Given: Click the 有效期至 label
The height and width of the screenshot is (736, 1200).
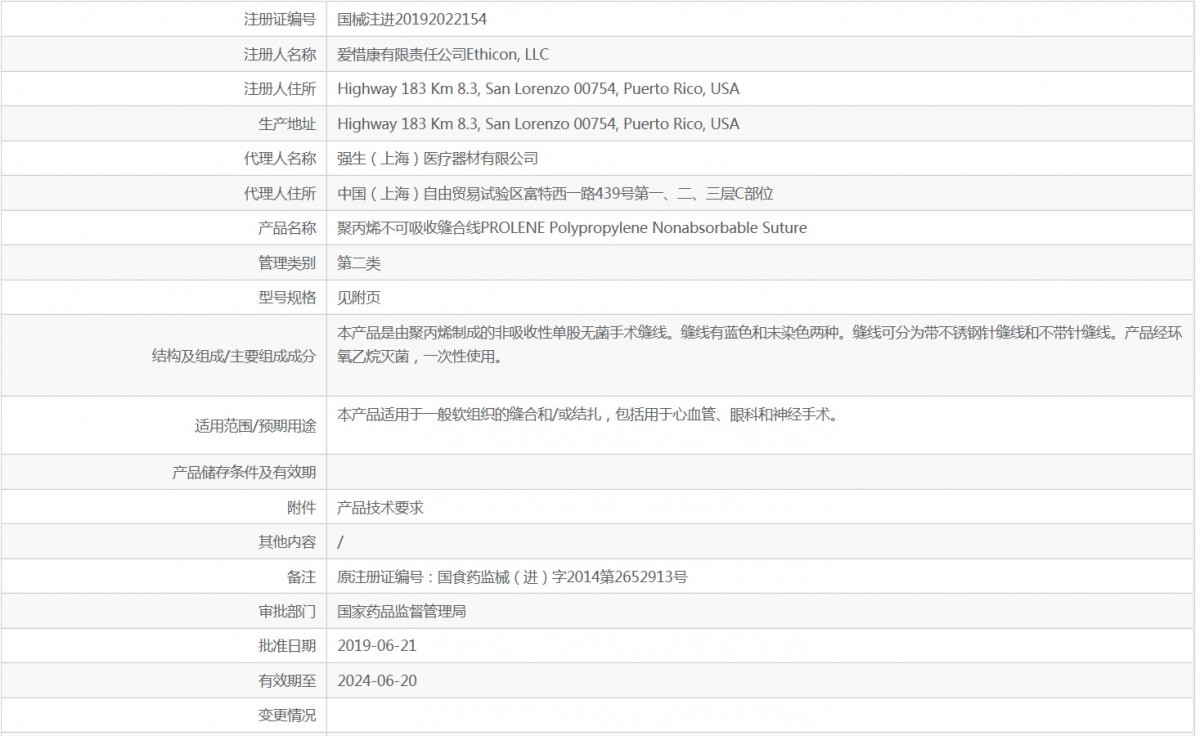Looking at the screenshot, I should (287, 681).
